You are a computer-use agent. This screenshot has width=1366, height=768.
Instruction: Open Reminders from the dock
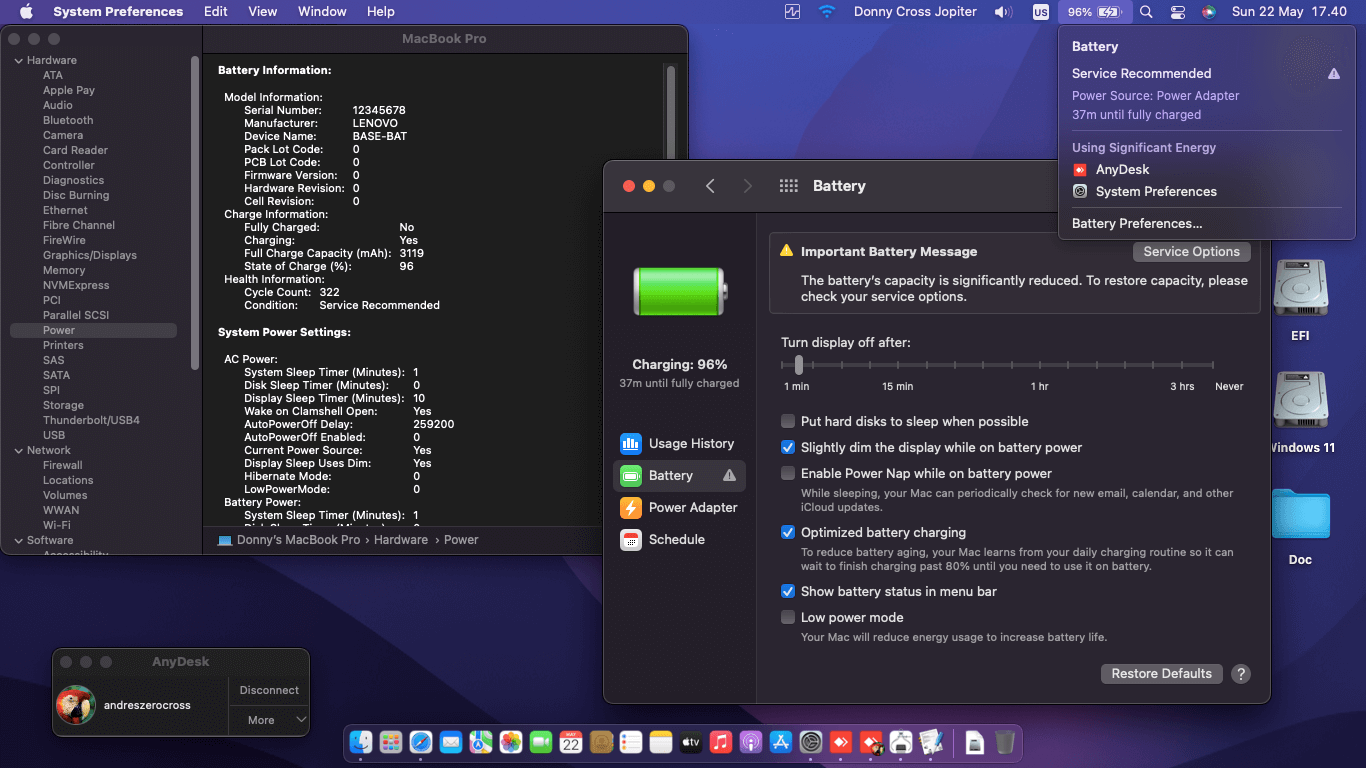click(631, 742)
